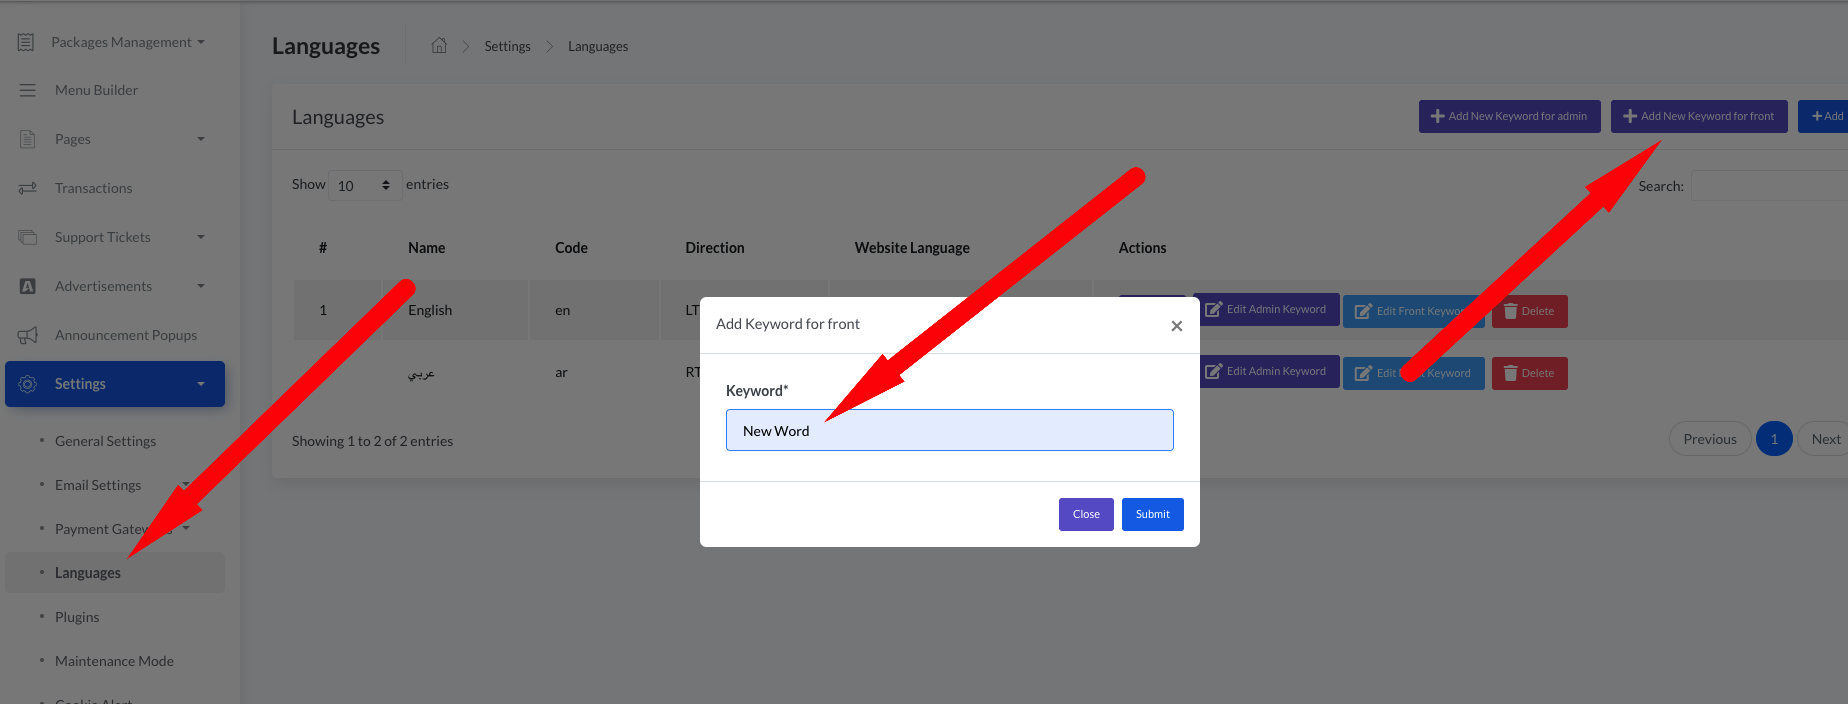Viewport: 1848px width, 704px height.
Task: Click the Announcement Popups megaphone icon
Action: [x=28, y=335]
